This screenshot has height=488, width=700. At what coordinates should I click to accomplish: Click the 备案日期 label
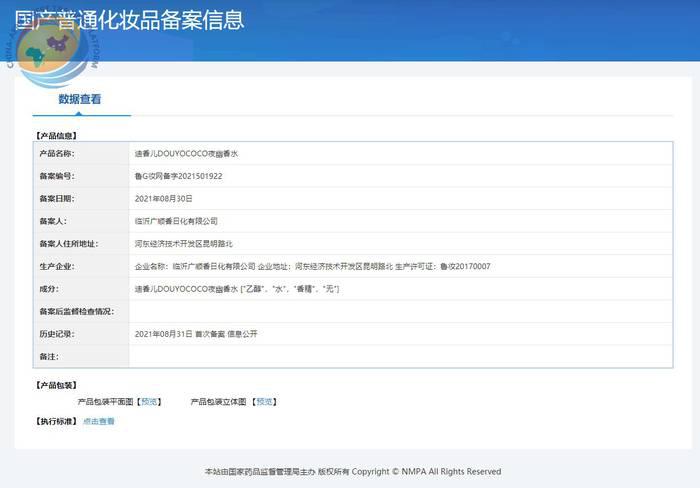click(x=57, y=199)
